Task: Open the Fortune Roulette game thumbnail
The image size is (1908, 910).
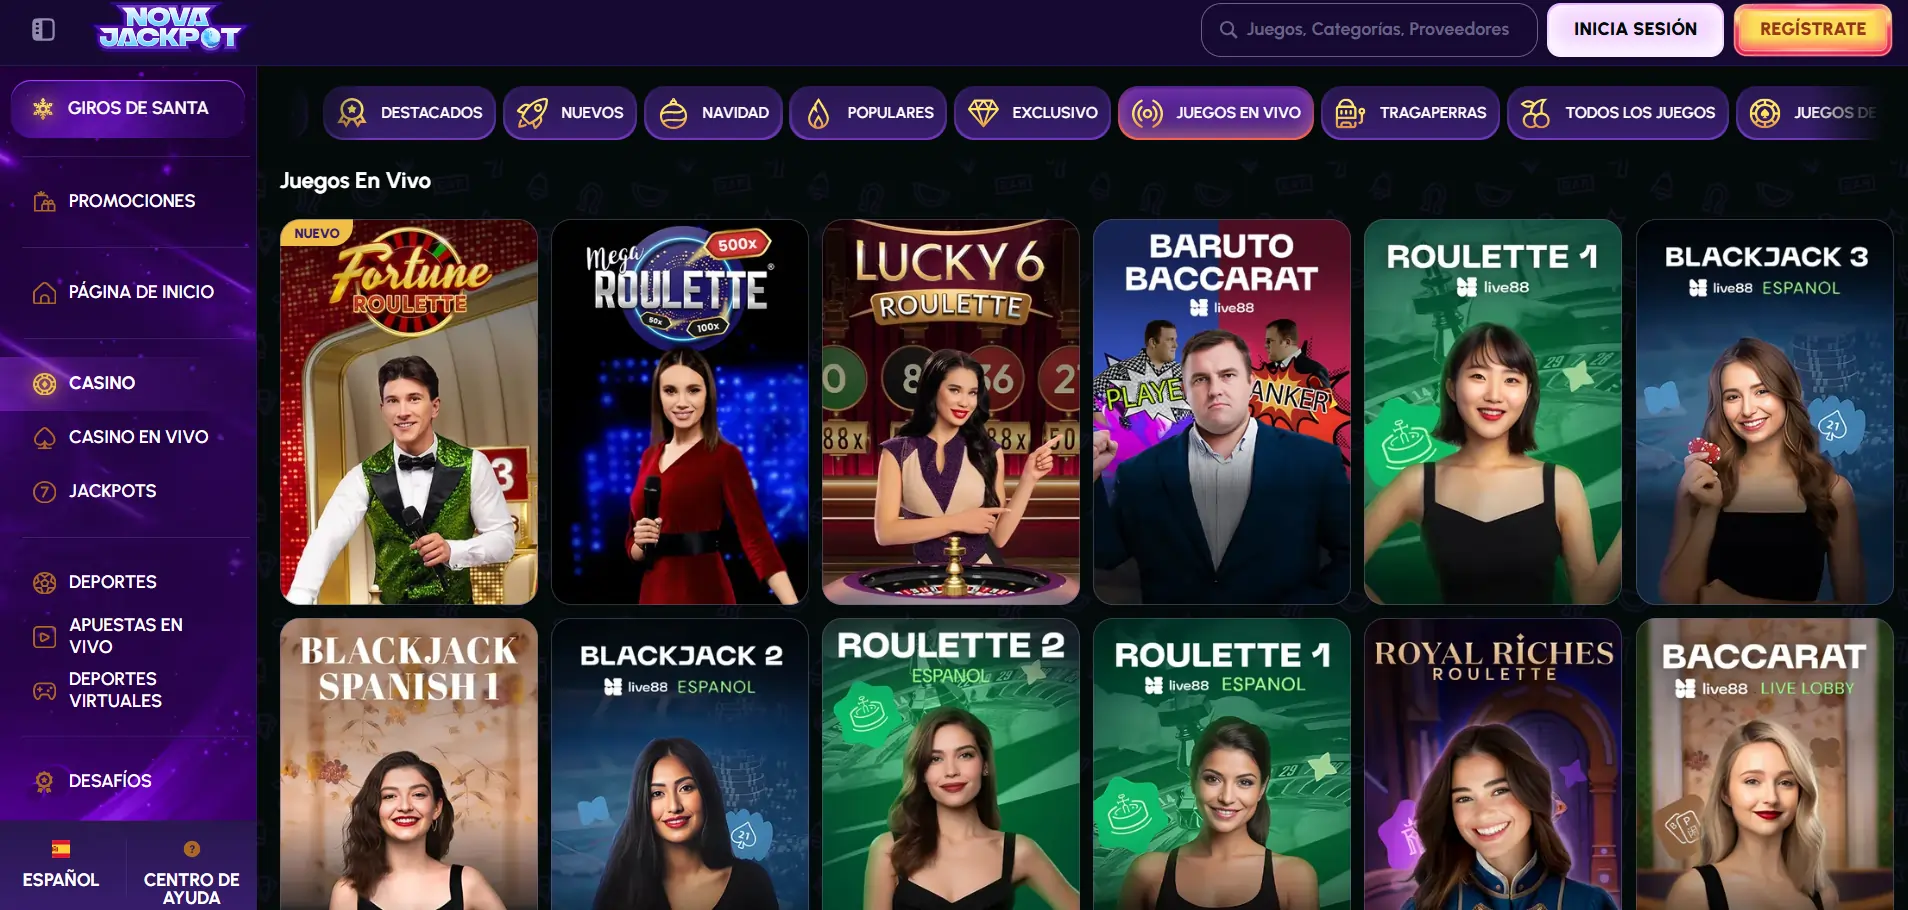Action: [x=409, y=412]
